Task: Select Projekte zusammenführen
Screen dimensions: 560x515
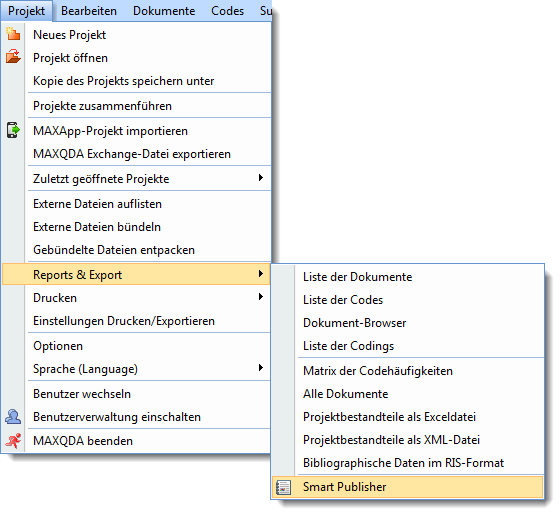Action: click(136, 106)
